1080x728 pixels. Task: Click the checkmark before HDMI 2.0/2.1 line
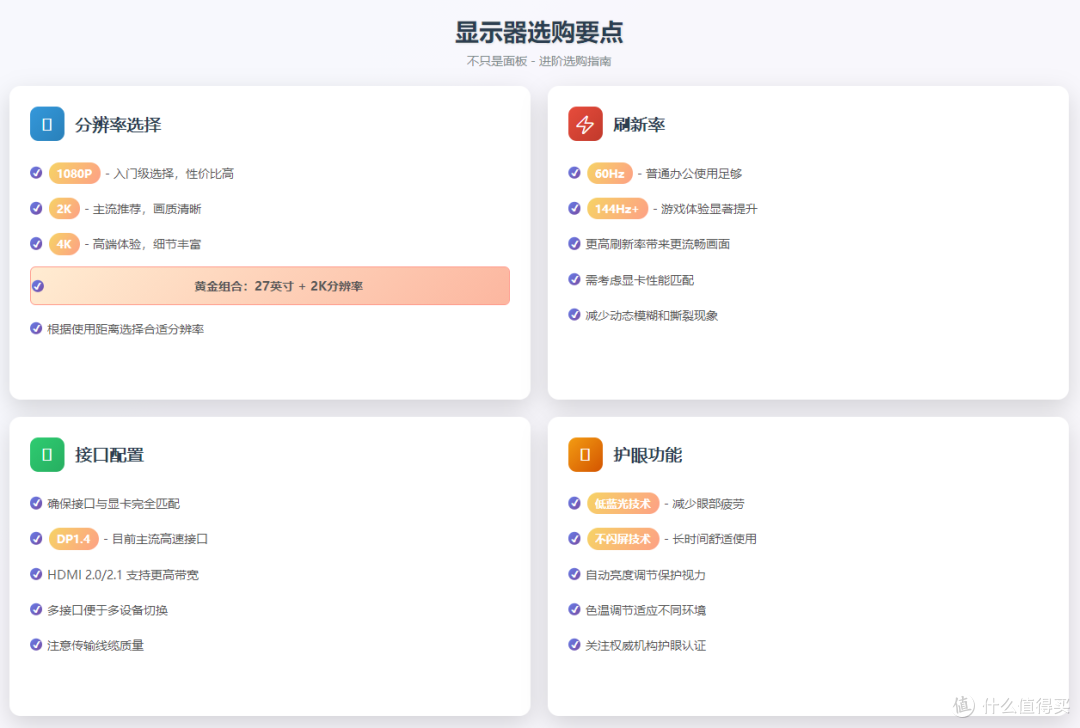point(37,574)
